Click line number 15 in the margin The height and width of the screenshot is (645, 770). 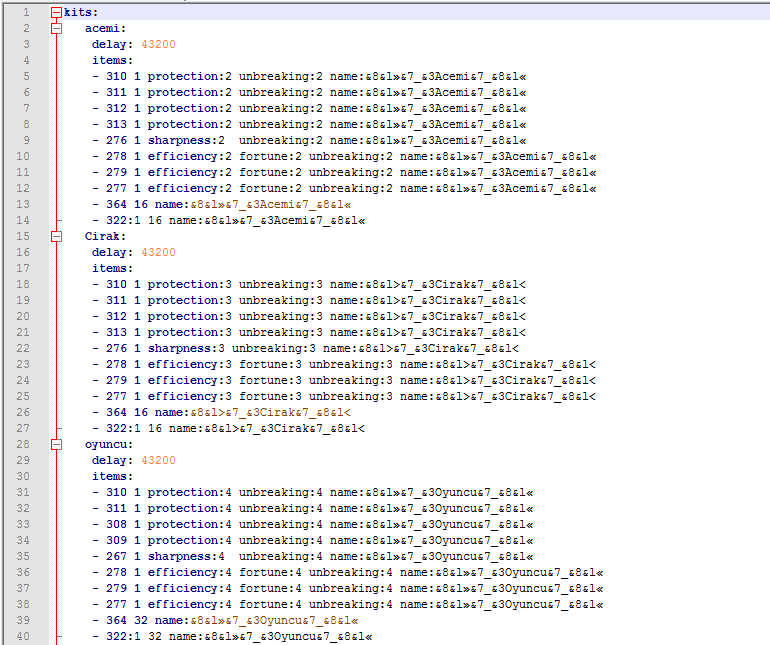[23, 236]
